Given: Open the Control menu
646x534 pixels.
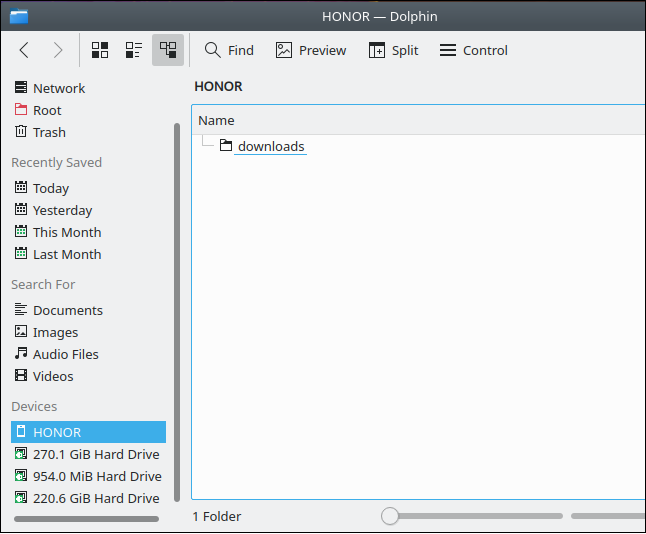Looking at the screenshot, I should click(474, 50).
